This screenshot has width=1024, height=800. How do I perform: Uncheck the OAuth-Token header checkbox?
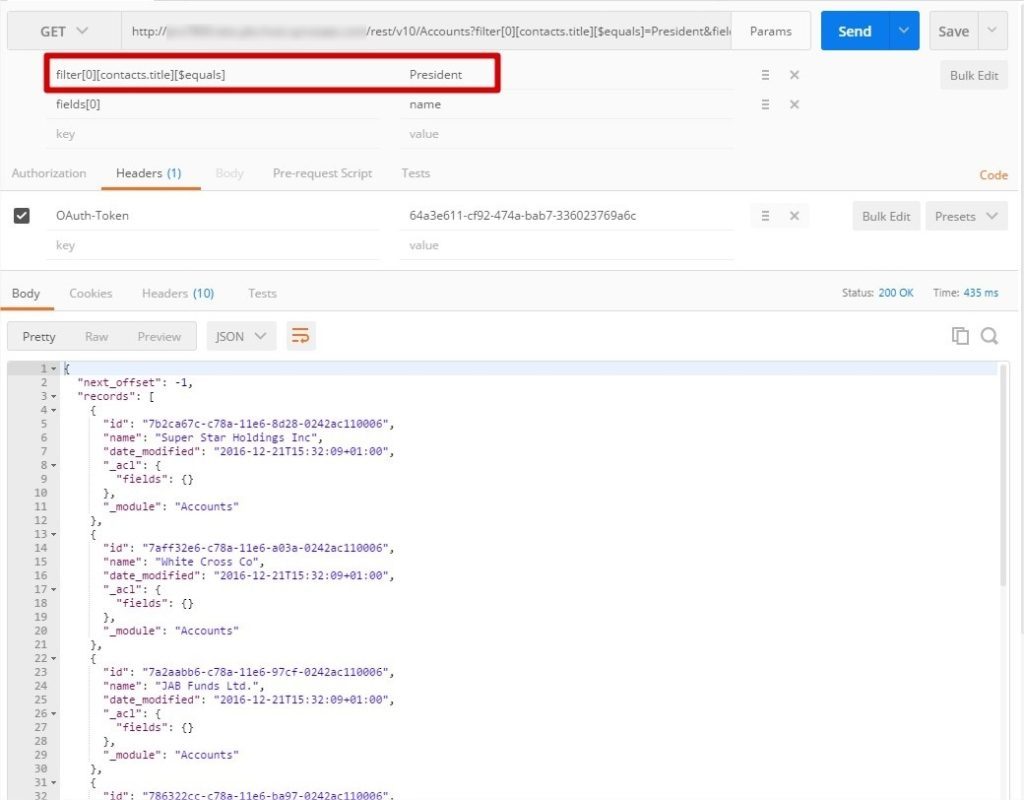(22, 215)
